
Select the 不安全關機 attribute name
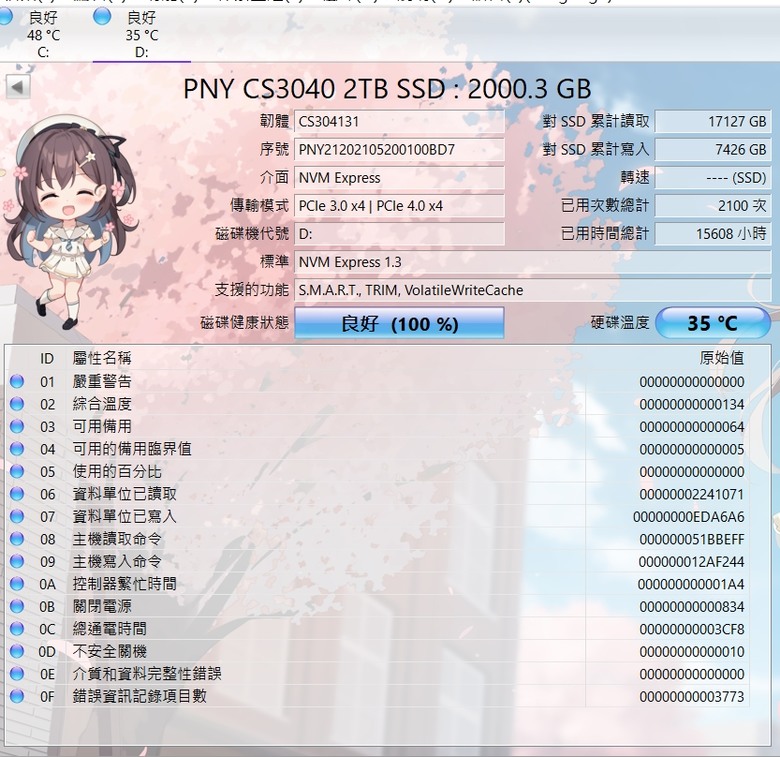pos(109,652)
